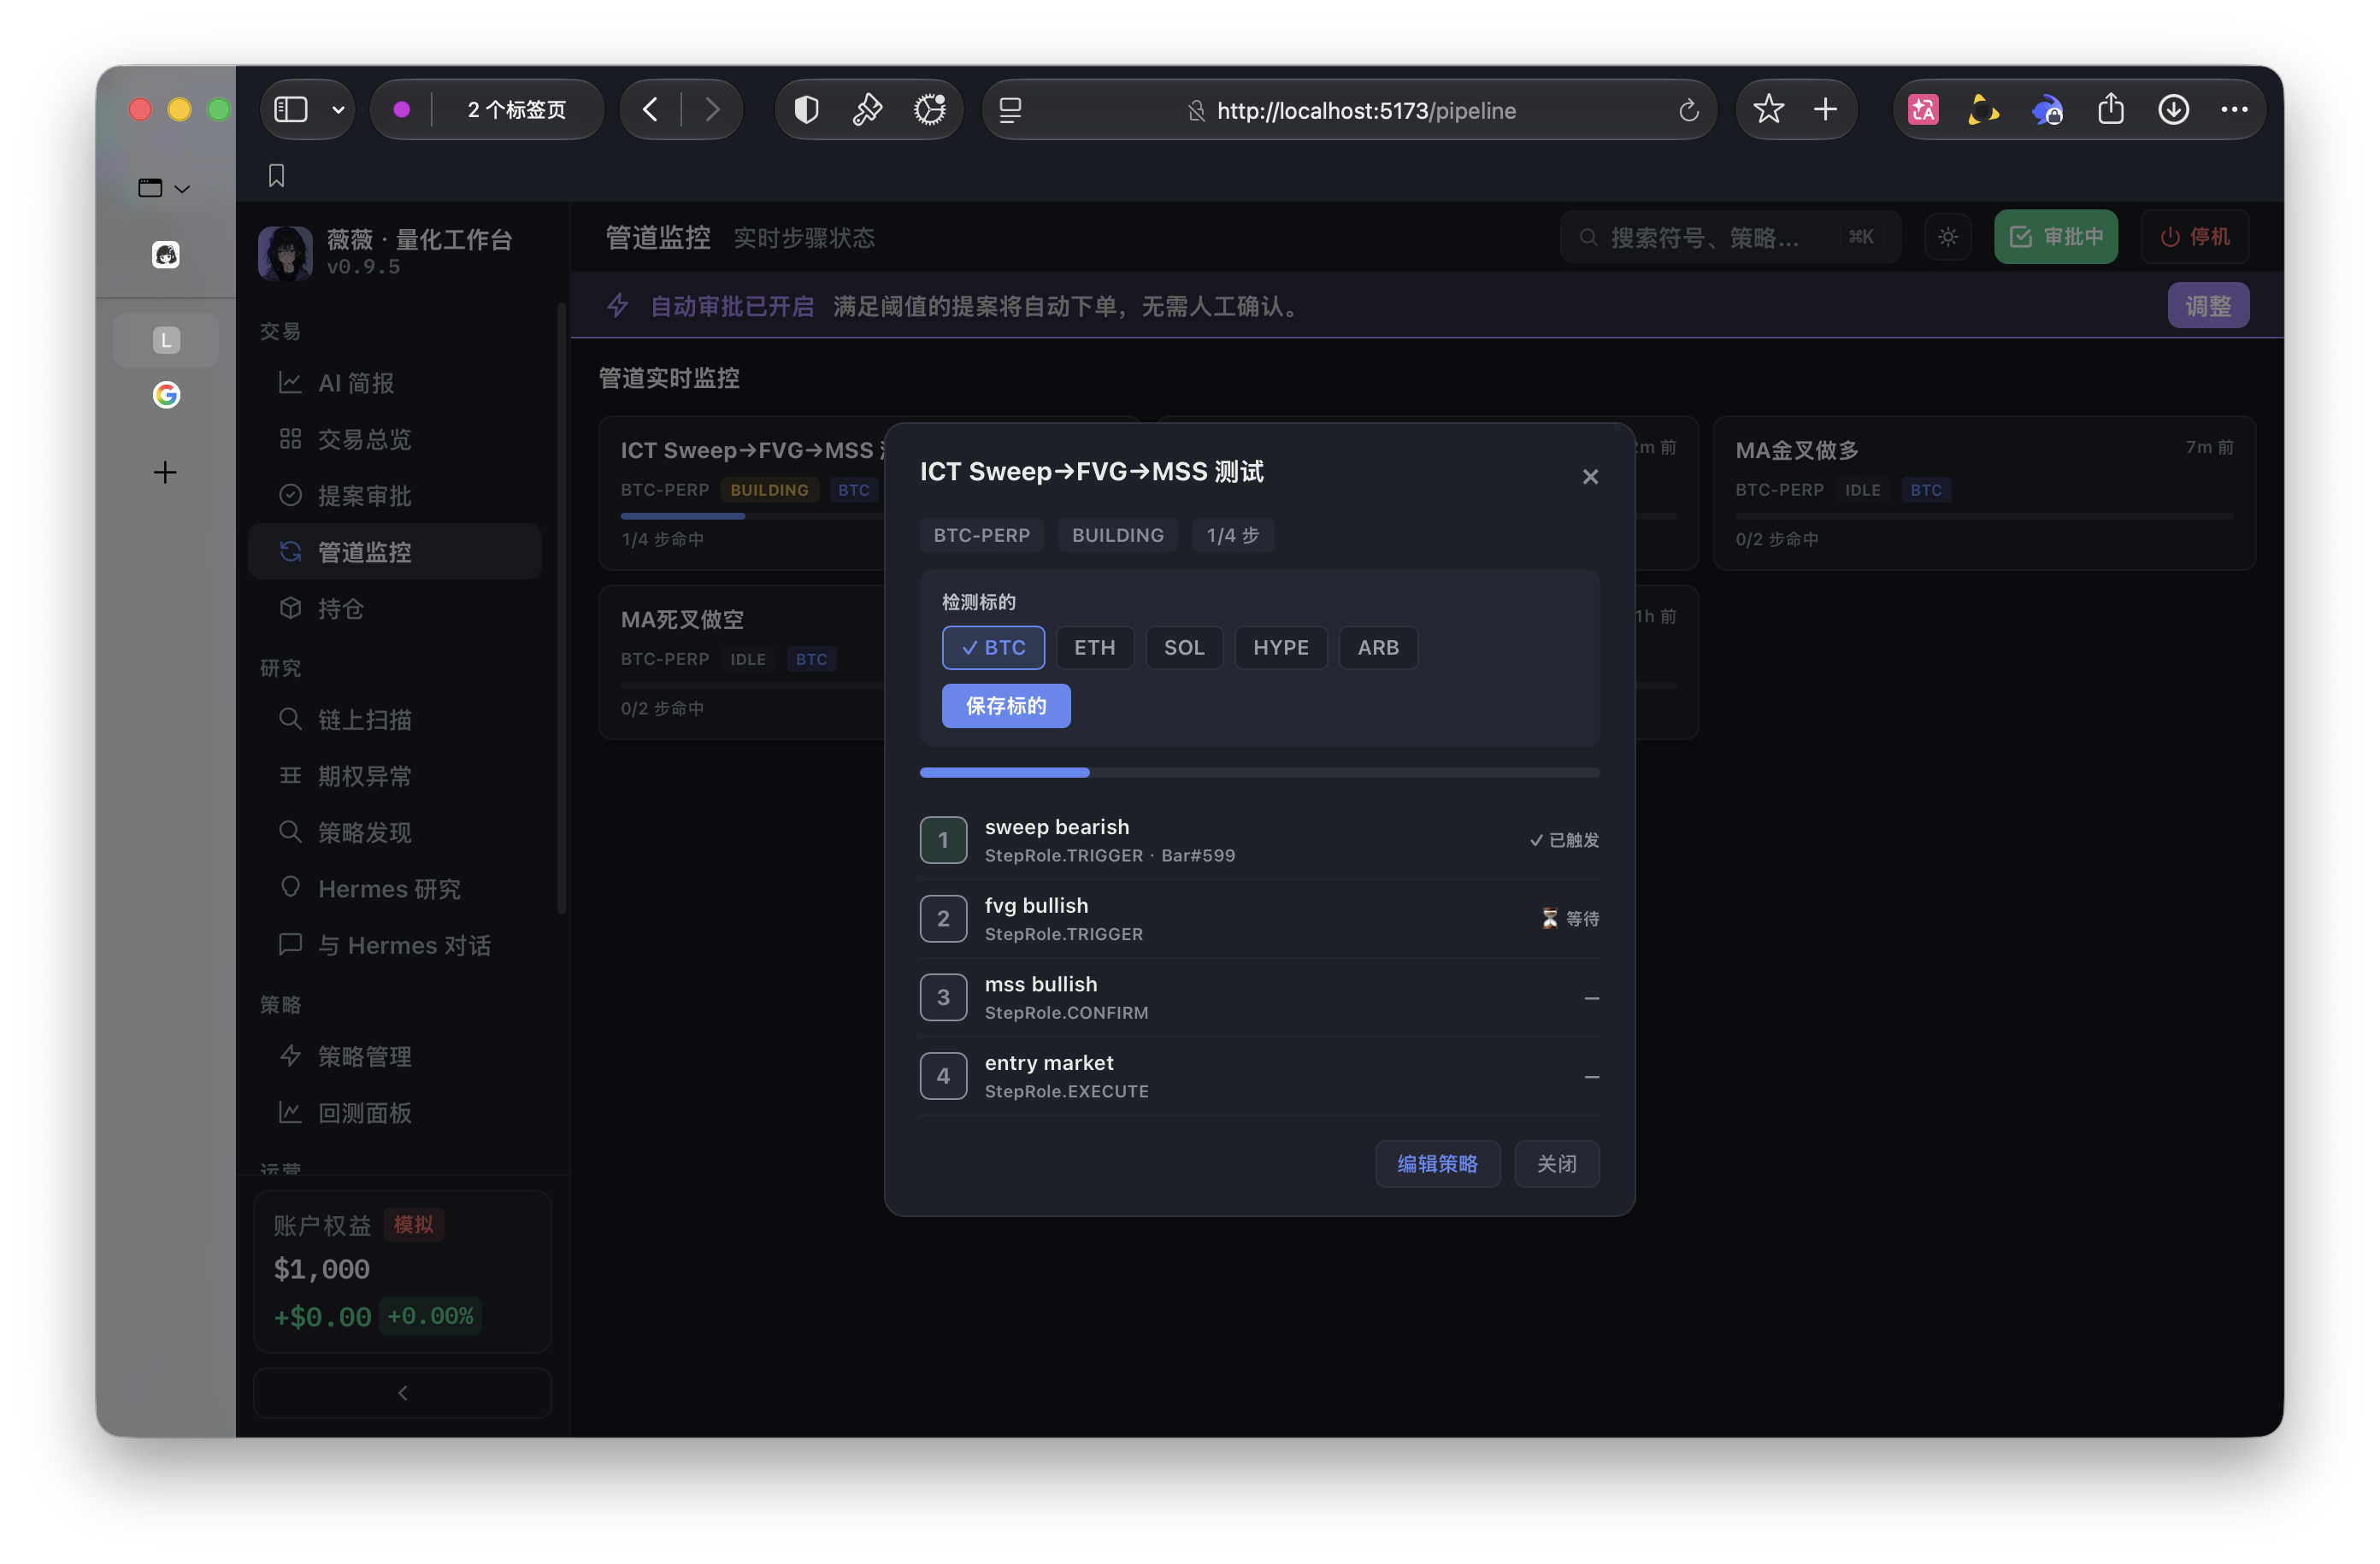Close the strategy dialog with X
Viewport: 2380px width, 1564px height.
click(1590, 477)
